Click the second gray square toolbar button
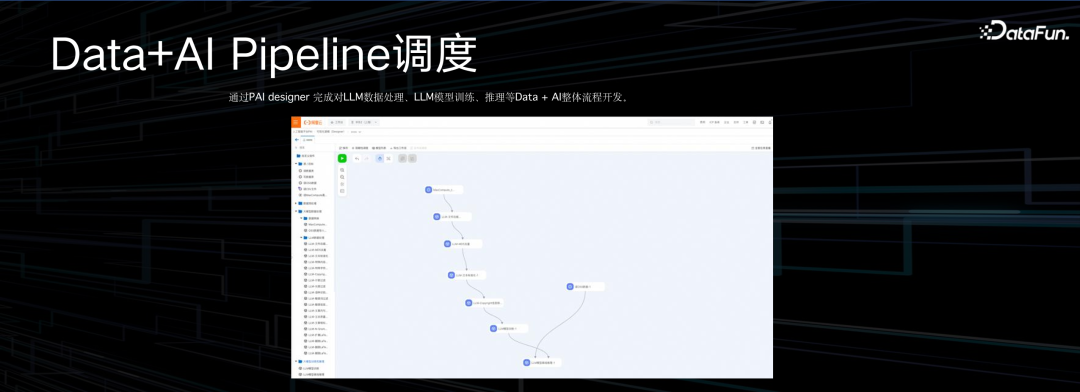The height and width of the screenshot is (392, 1080). [x=412, y=158]
